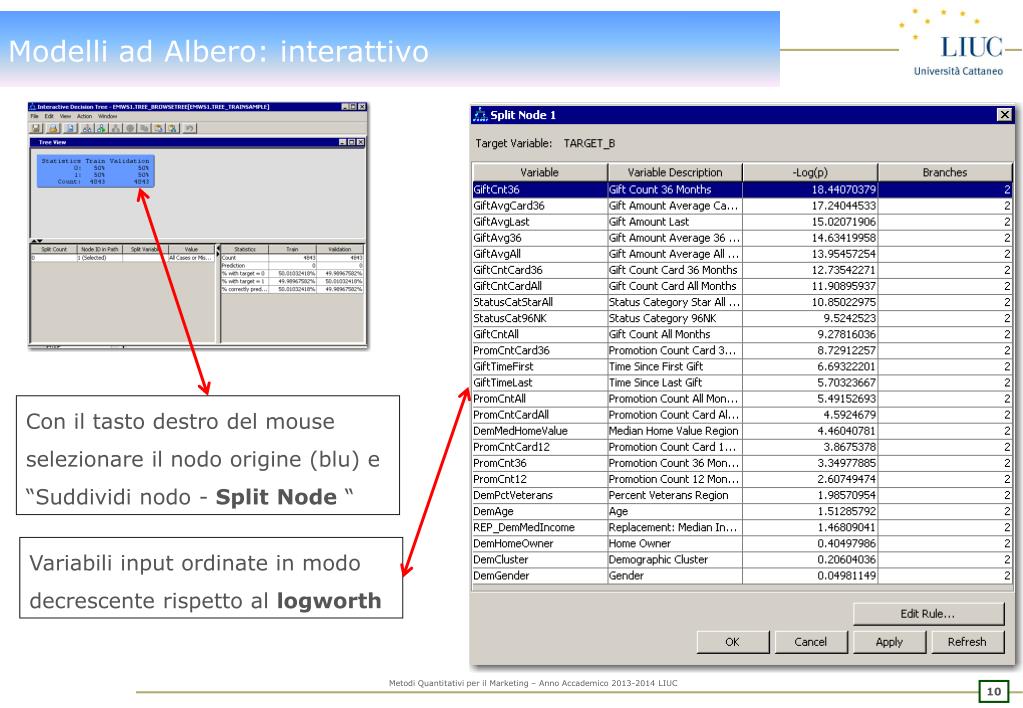The width and height of the screenshot is (1023, 708).
Task: Open the Edit menu in Interactive Decision Tree
Action: pyautogui.click(x=49, y=116)
